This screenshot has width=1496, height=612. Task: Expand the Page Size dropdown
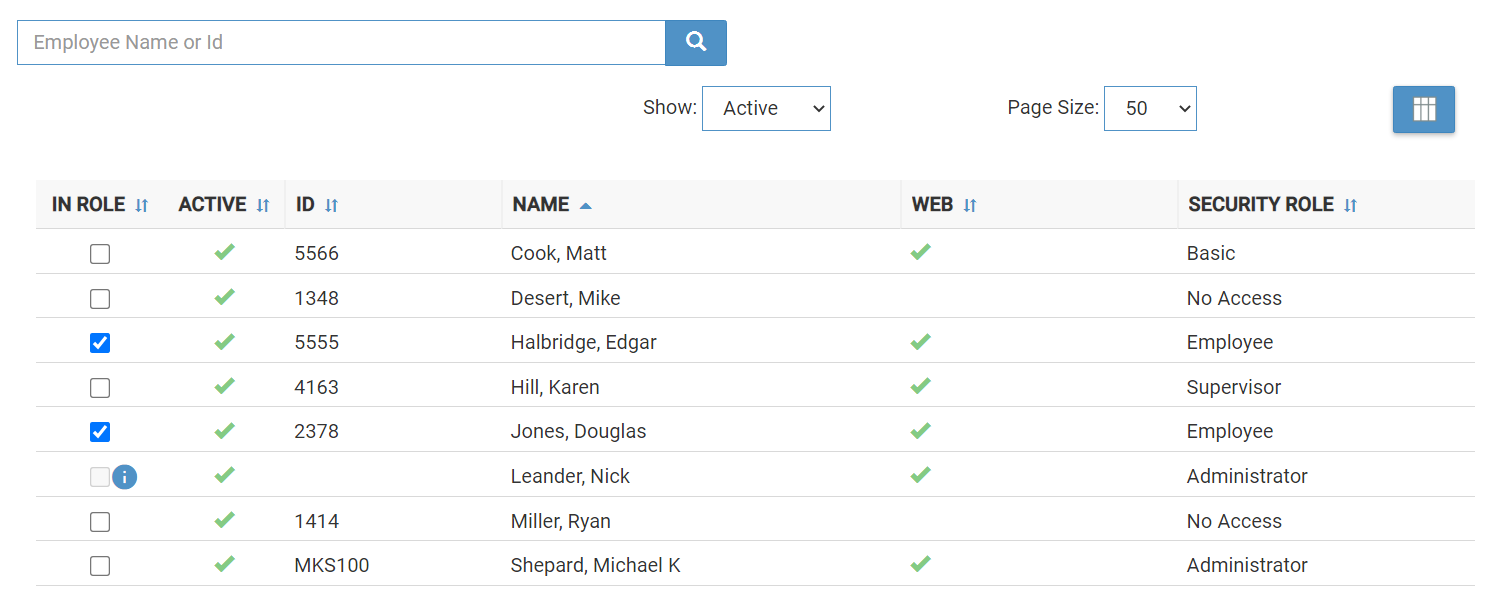[x=1150, y=108]
